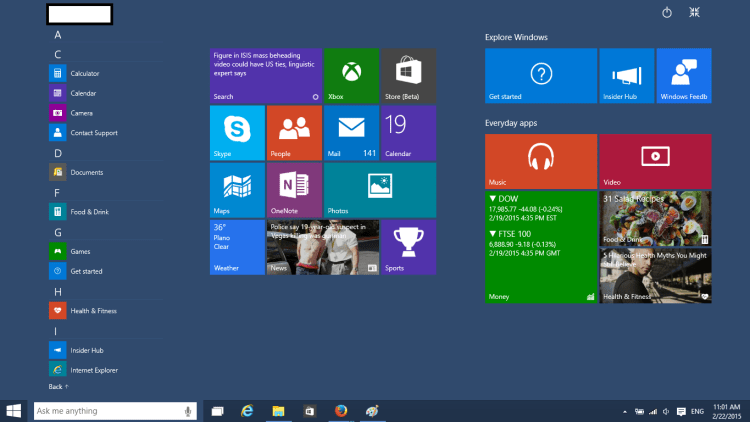Open the Xbox tile
Viewport: 750px width, 422px height.
point(351,76)
